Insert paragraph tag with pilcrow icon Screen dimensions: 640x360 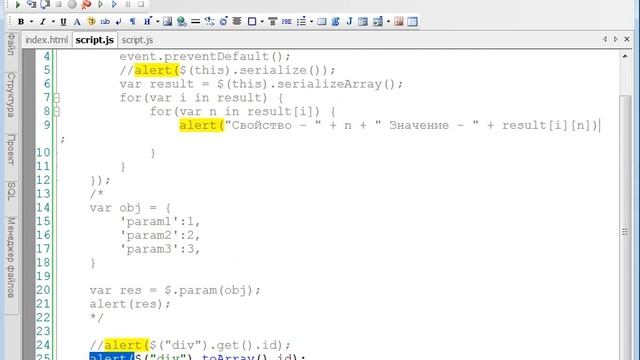tap(133, 22)
